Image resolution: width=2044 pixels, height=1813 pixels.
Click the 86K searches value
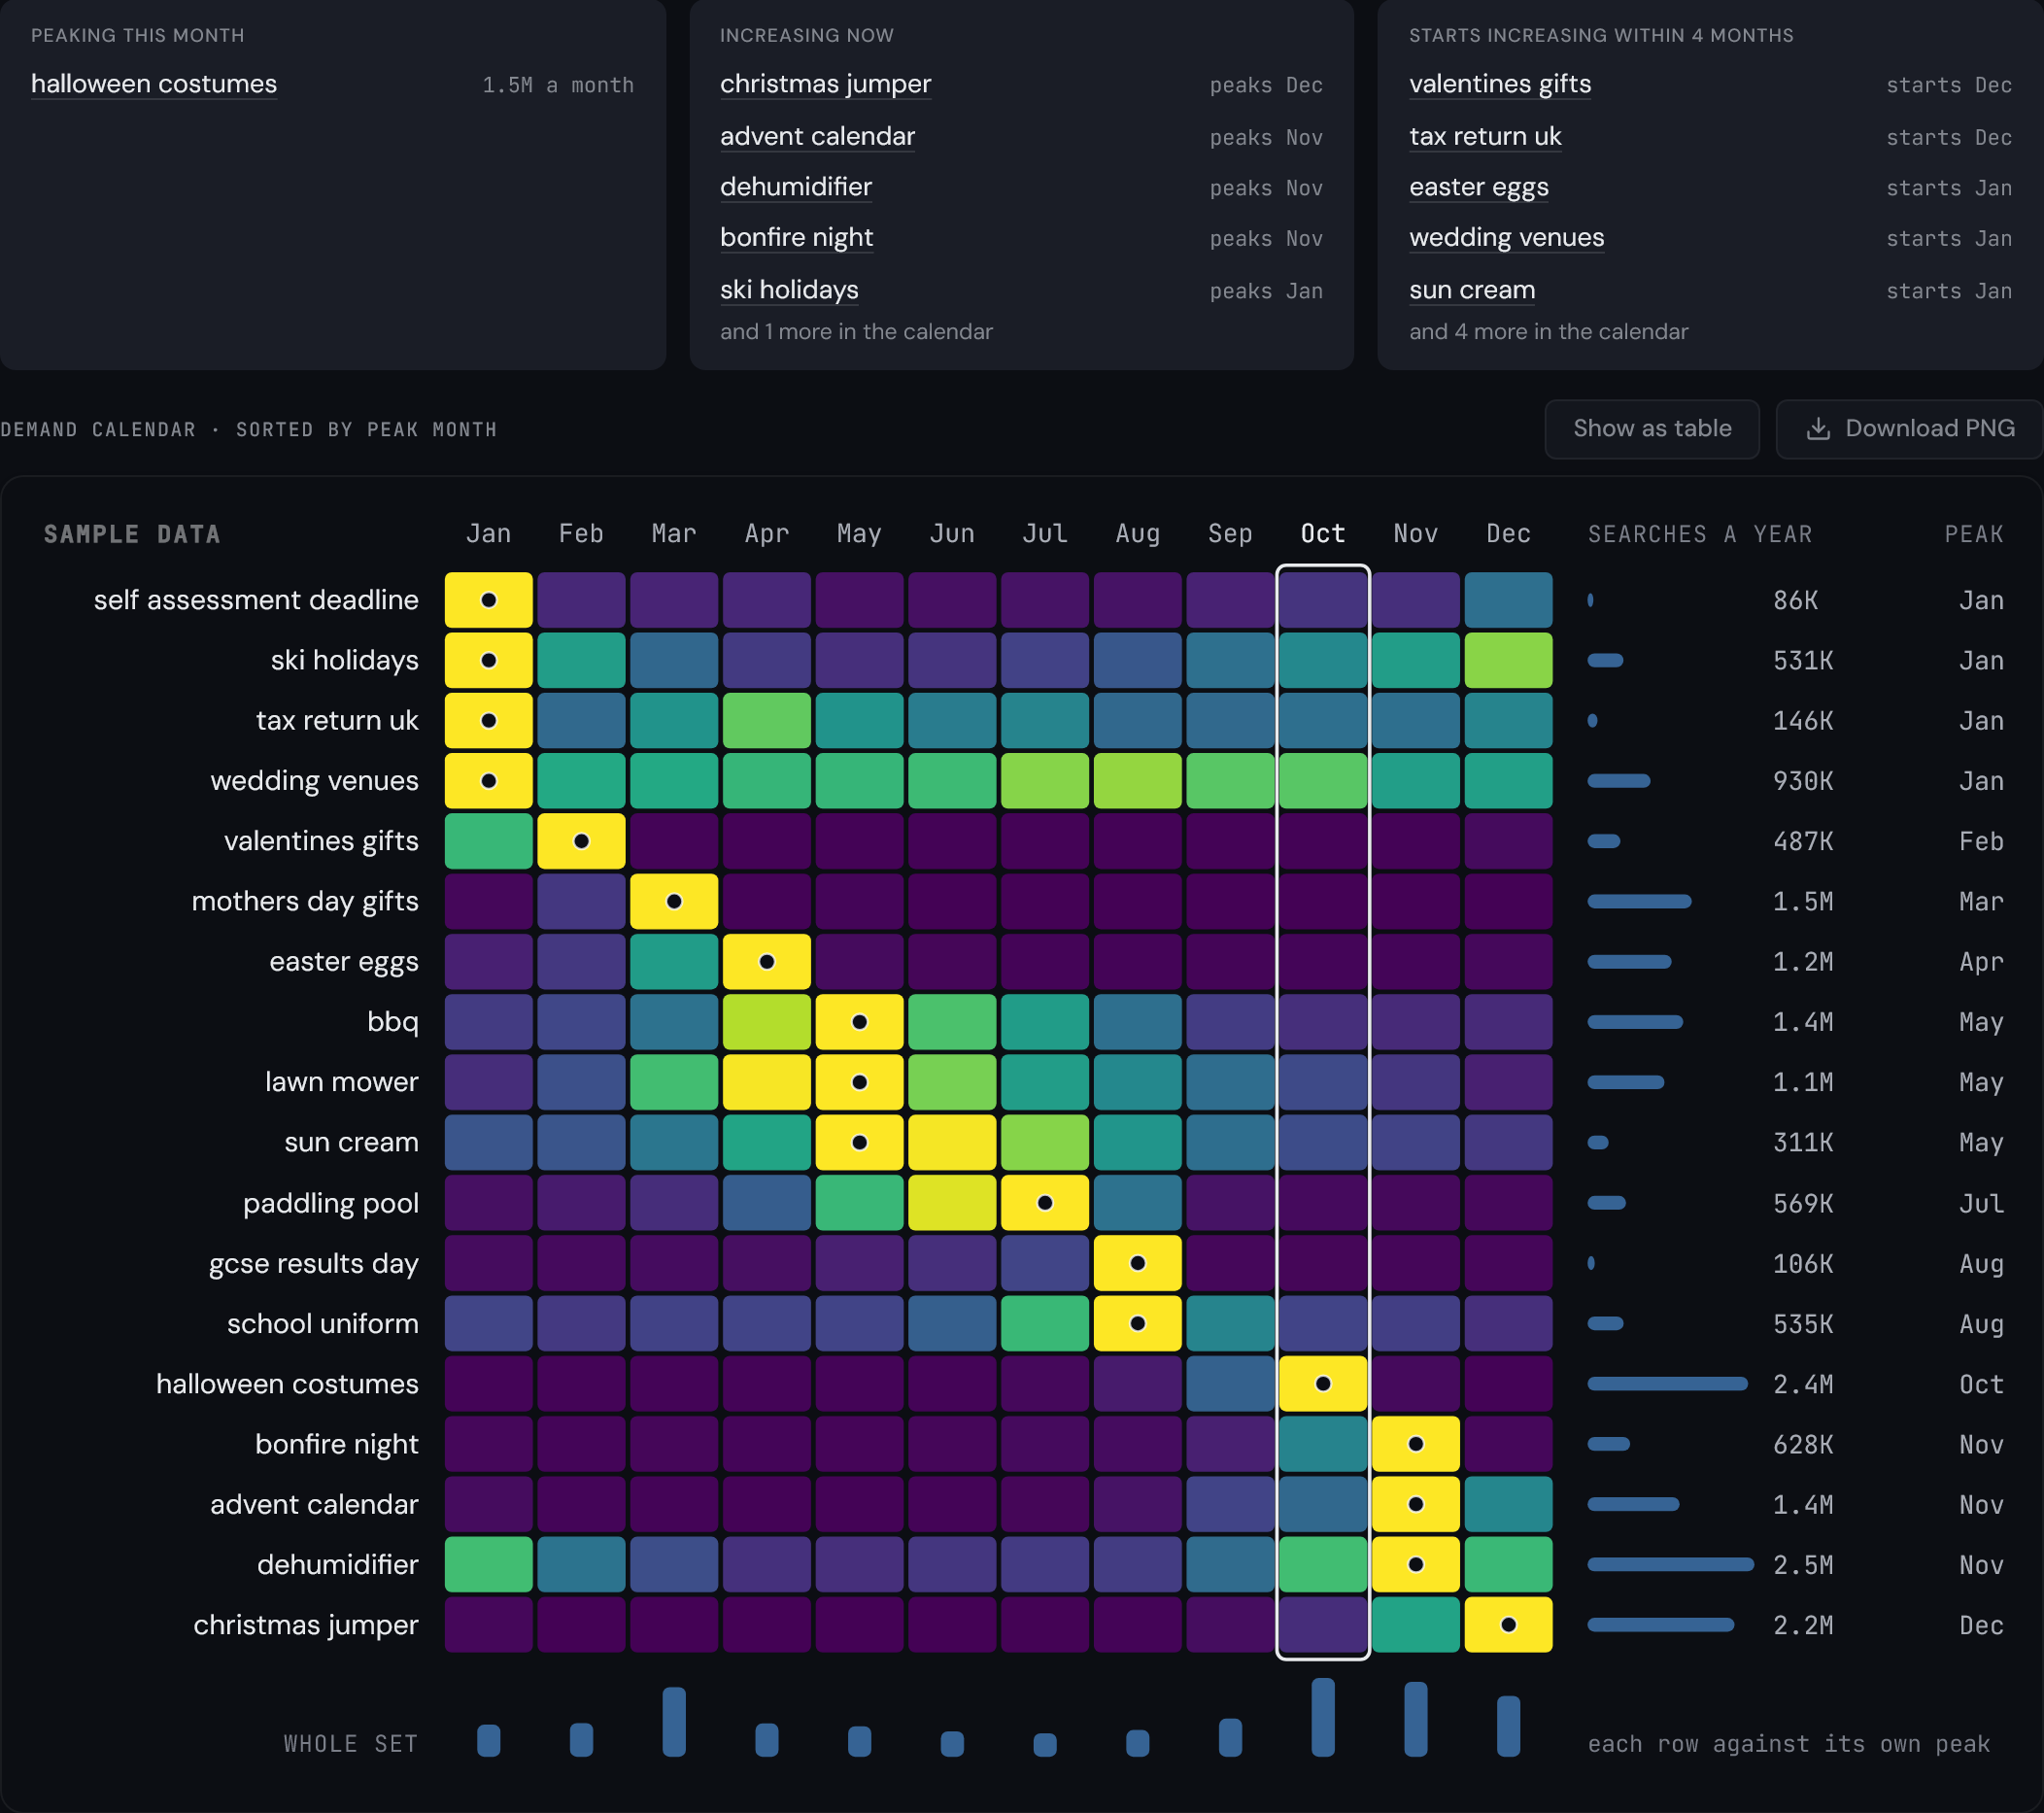pyautogui.click(x=1795, y=601)
